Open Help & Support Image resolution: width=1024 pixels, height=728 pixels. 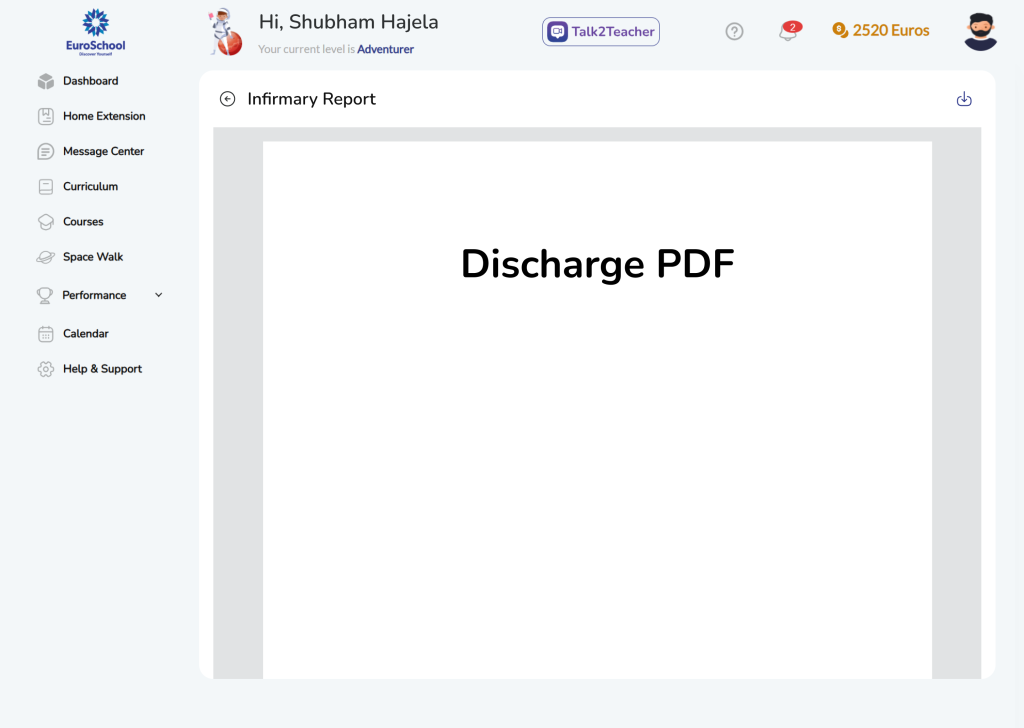(102, 369)
